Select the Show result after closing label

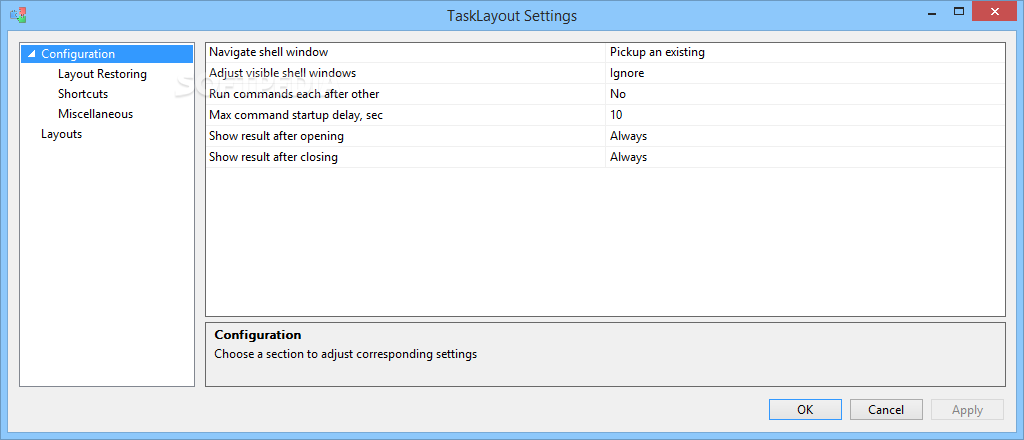click(x=273, y=157)
